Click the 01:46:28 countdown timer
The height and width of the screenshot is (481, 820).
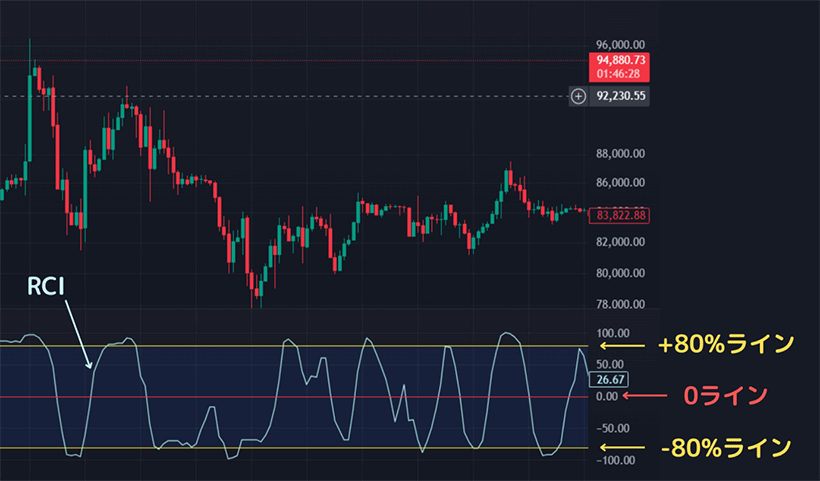620,74
